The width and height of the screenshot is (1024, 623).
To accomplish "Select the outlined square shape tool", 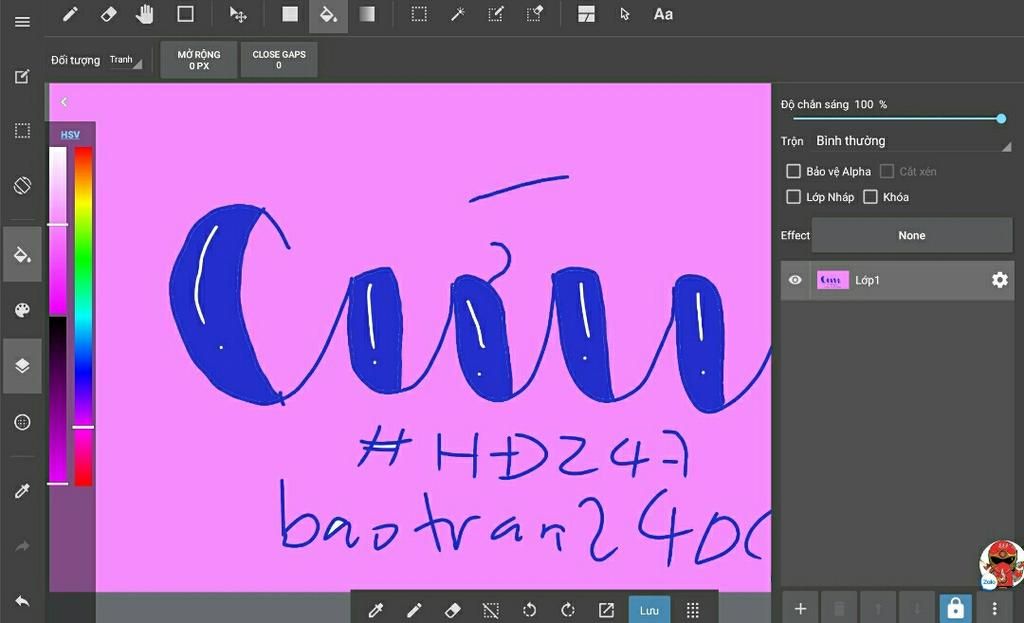I will 185,14.
